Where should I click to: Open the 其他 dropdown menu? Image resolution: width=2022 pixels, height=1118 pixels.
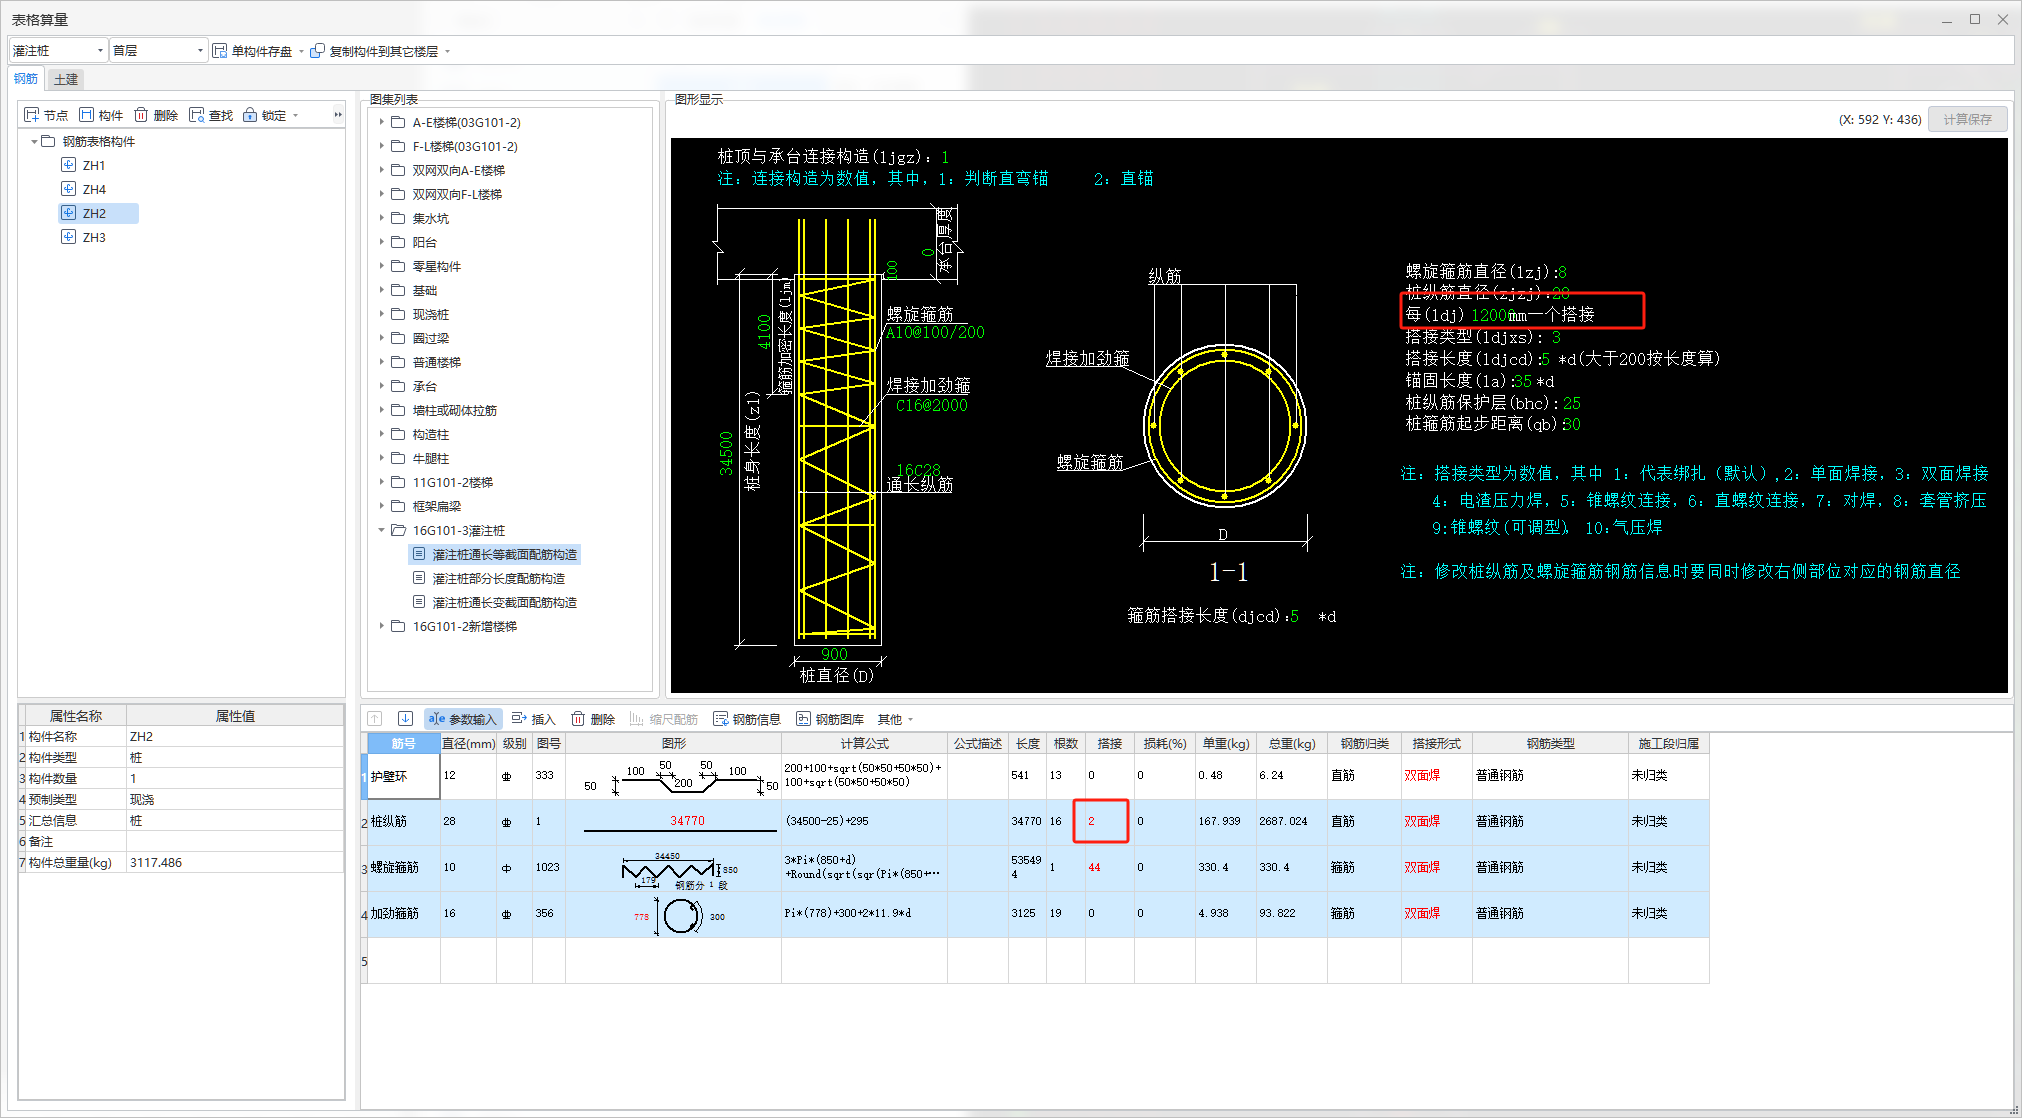[x=895, y=718]
